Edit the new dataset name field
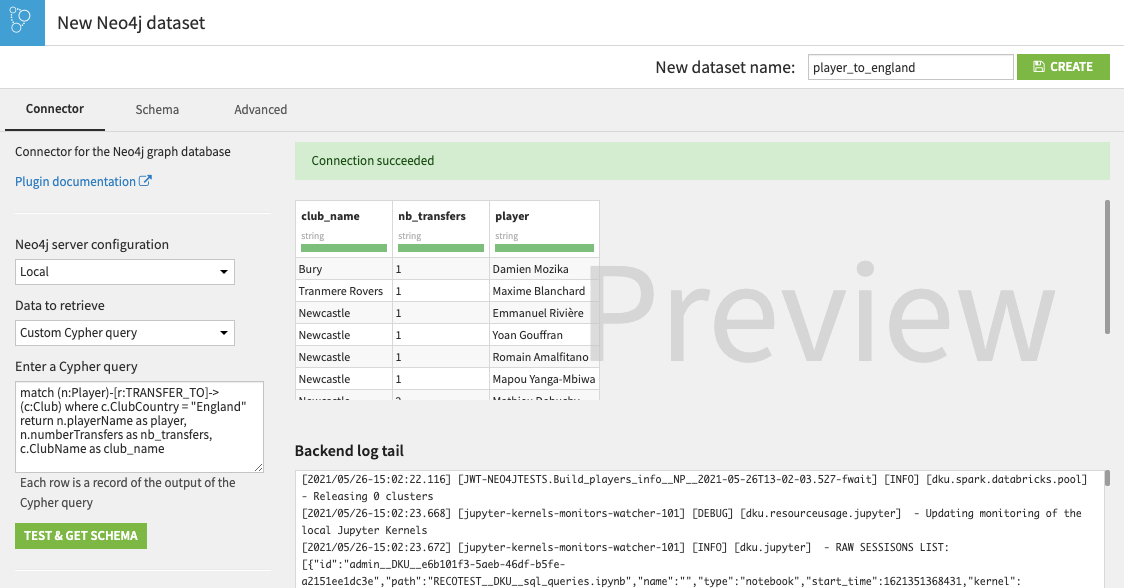The height and width of the screenshot is (588, 1124). (x=910, y=67)
